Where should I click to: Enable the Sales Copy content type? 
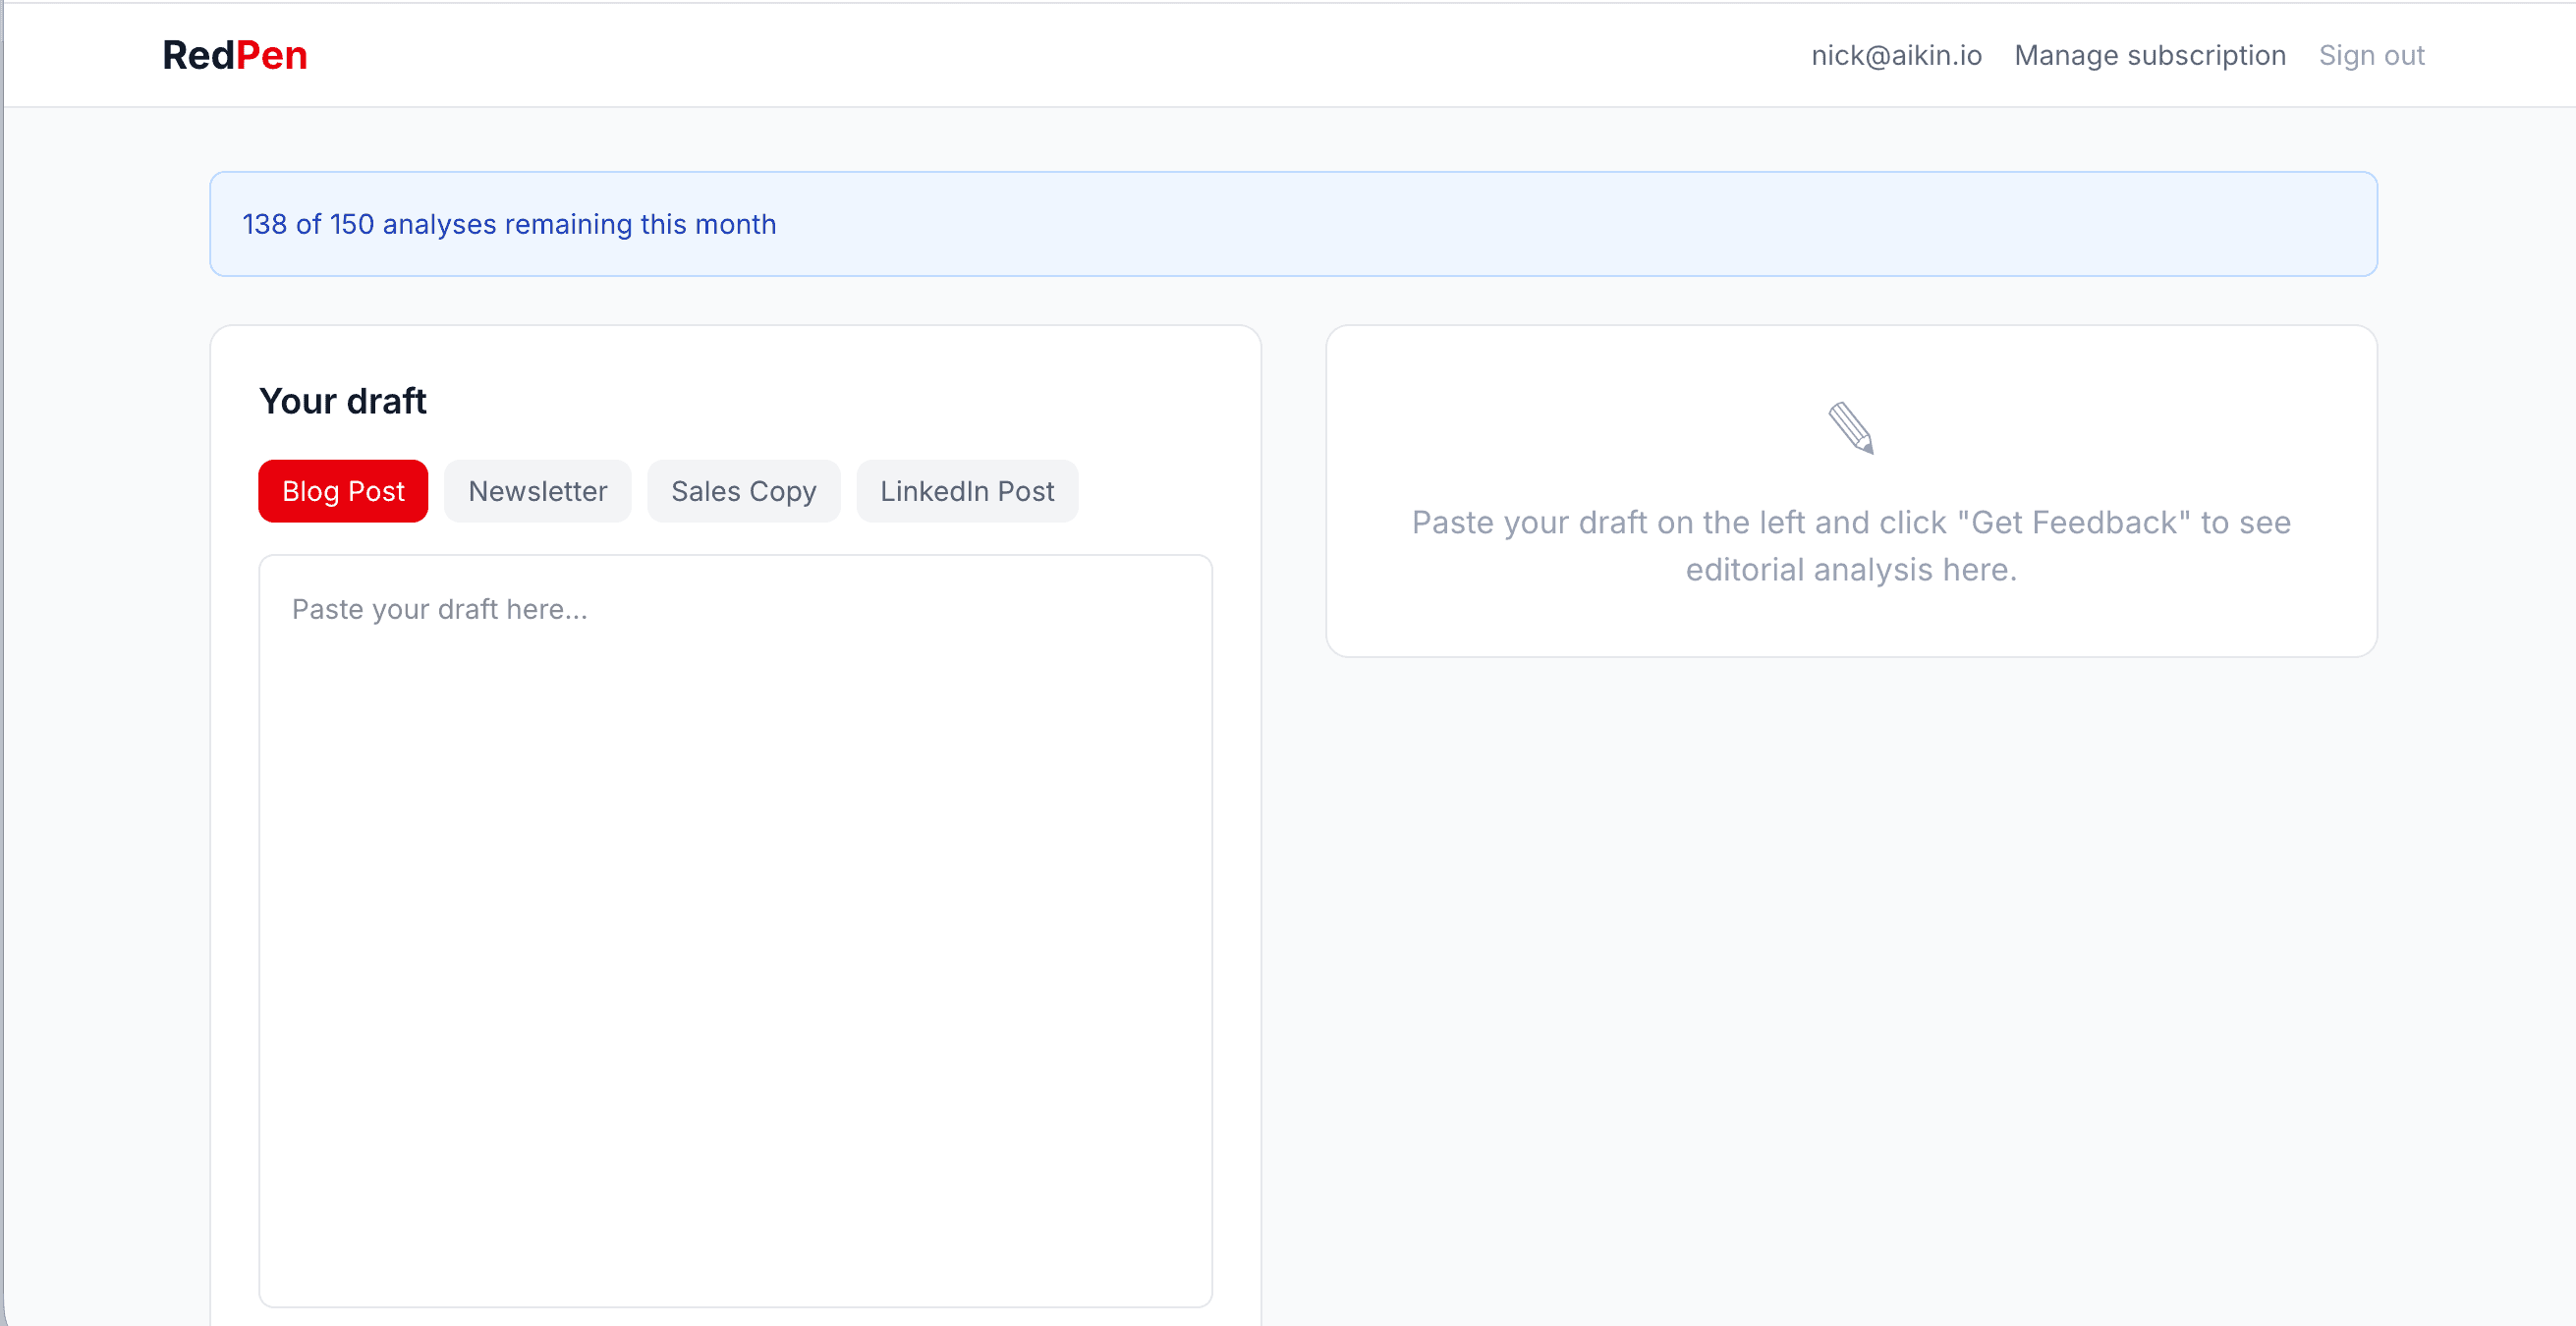point(743,491)
